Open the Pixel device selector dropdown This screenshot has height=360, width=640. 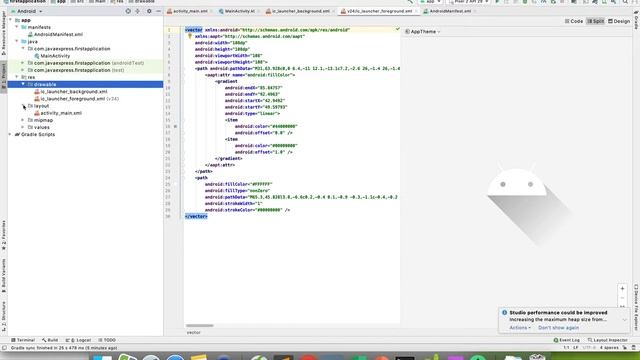(x=468, y=2)
